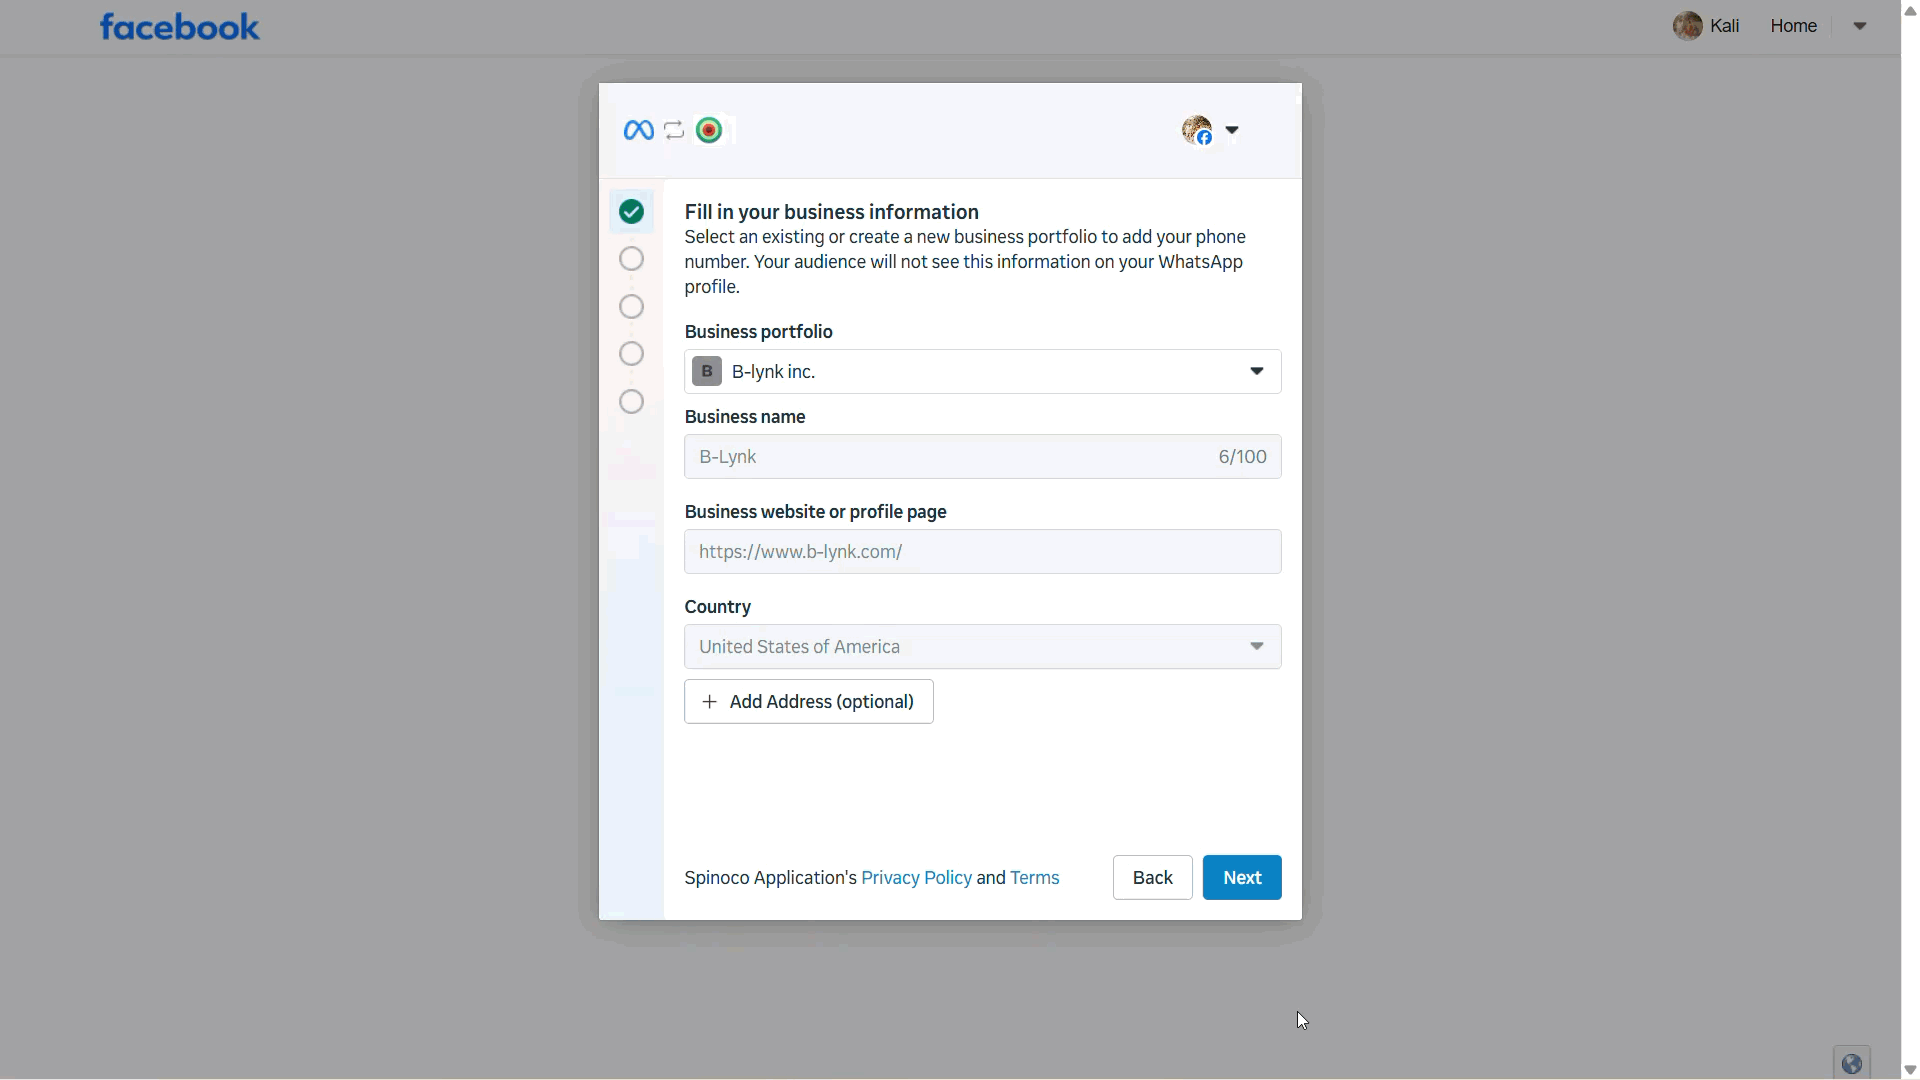Select the second step circle in the sidebar
The width and height of the screenshot is (1920, 1080).
(x=631, y=259)
